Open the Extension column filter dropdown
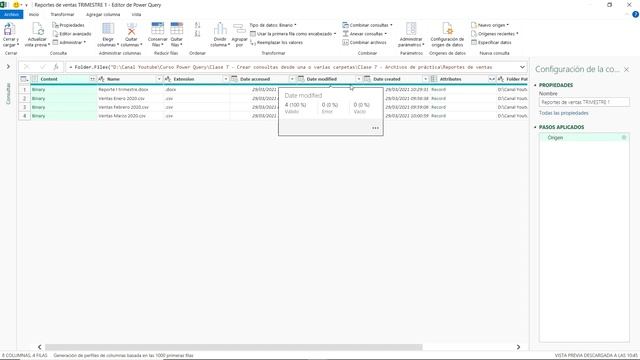640x360 pixels. tap(226, 79)
